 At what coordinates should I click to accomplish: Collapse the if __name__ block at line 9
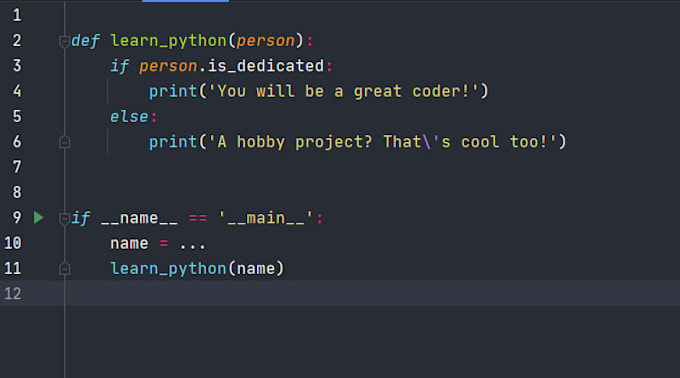click(64, 219)
